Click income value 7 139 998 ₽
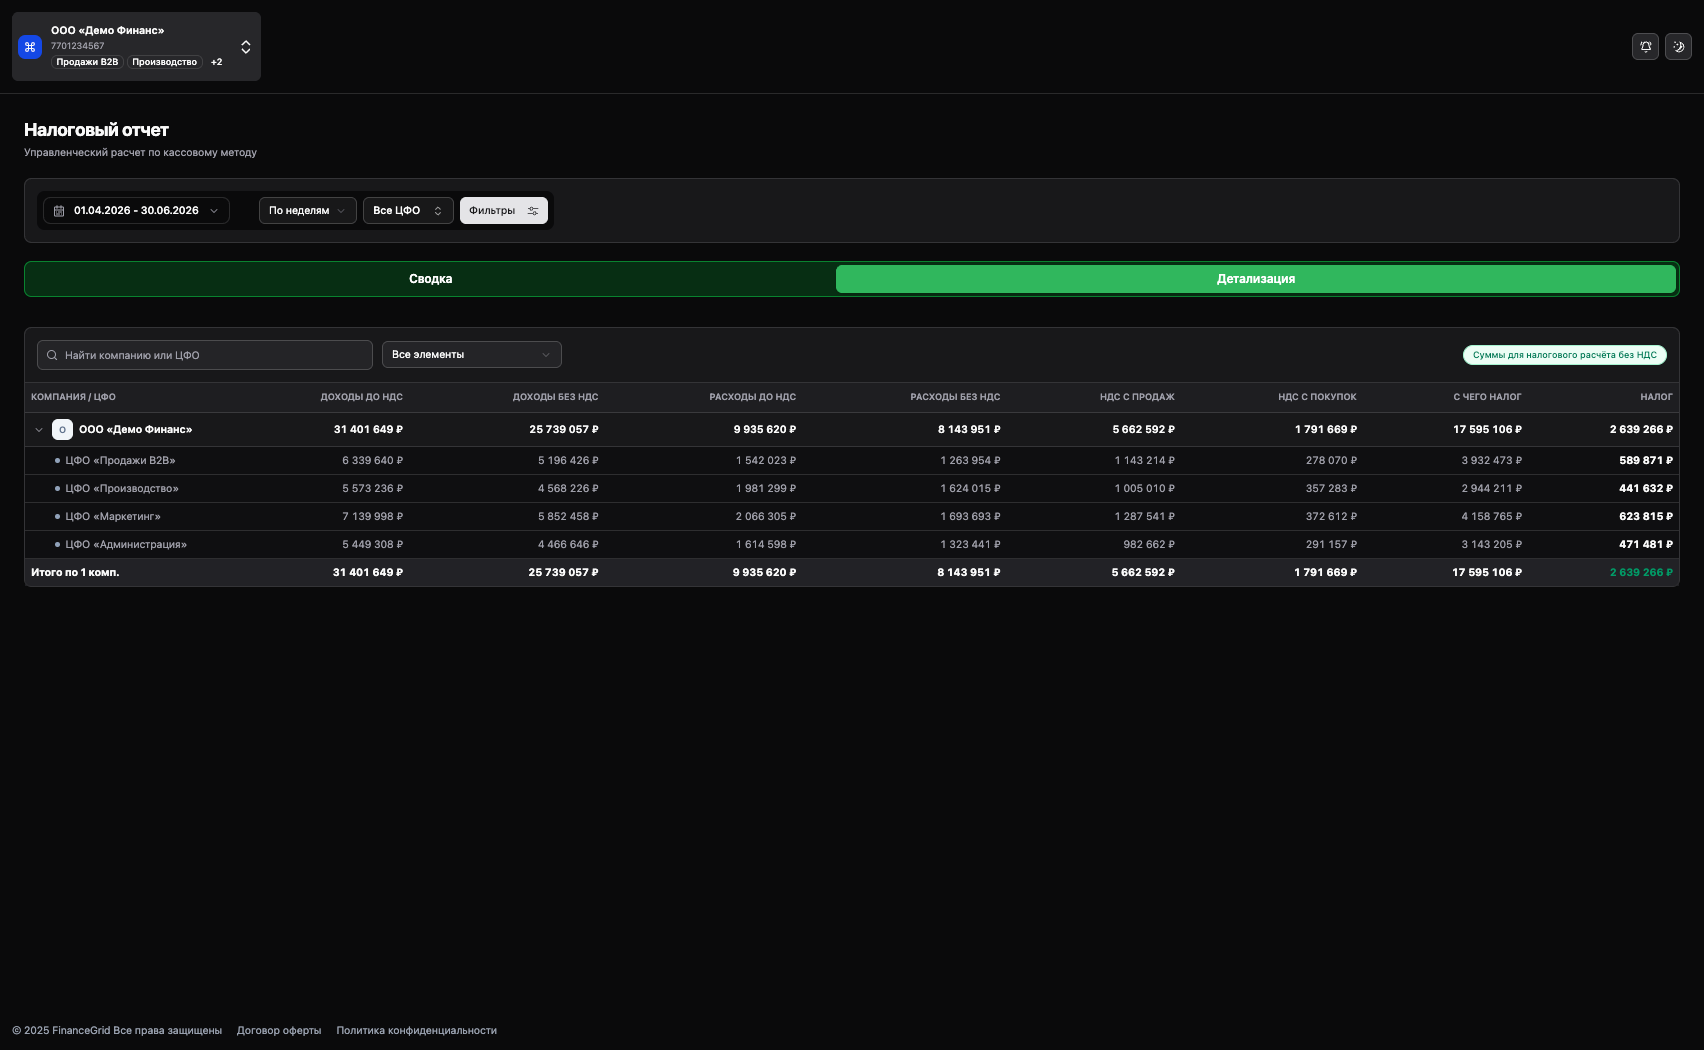This screenshot has height=1050, width=1704. [372, 517]
